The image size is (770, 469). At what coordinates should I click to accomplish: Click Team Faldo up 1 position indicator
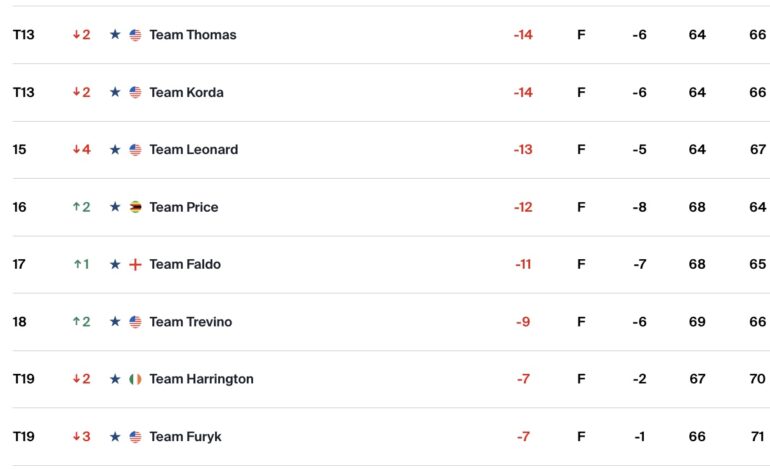click(x=82, y=264)
